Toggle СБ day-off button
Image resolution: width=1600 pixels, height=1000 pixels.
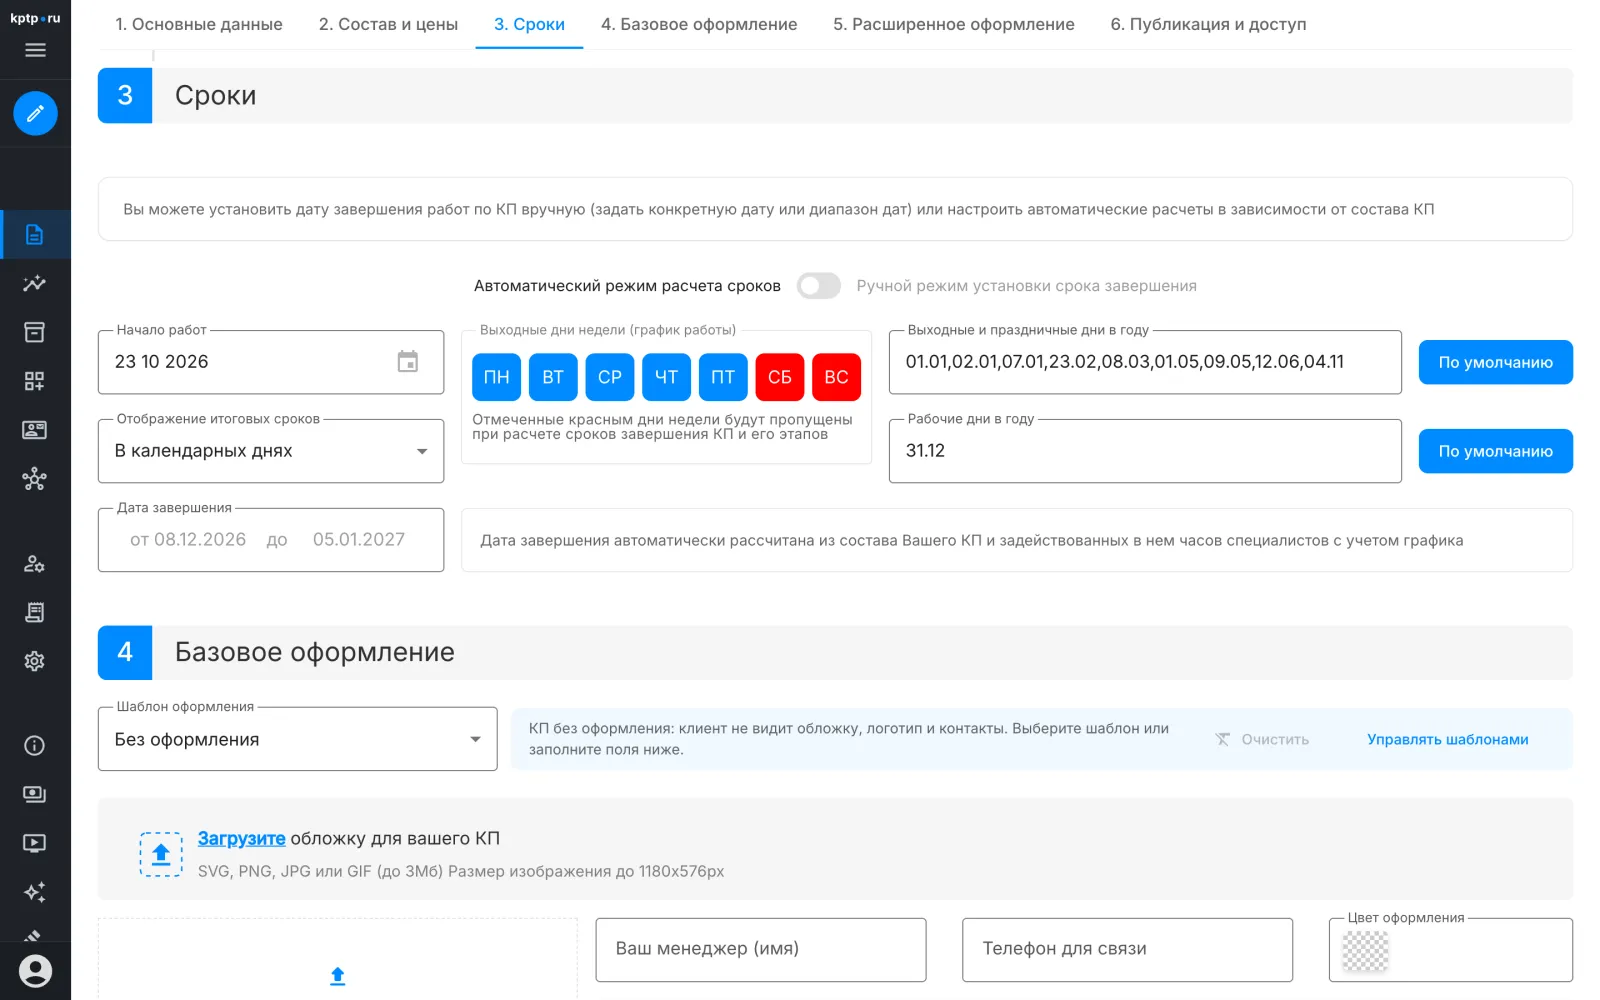click(x=780, y=377)
